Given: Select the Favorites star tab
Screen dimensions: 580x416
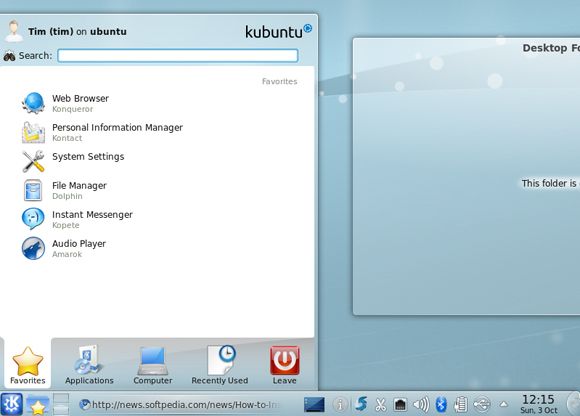Looking at the screenshot, I should (x=27, y=365).
